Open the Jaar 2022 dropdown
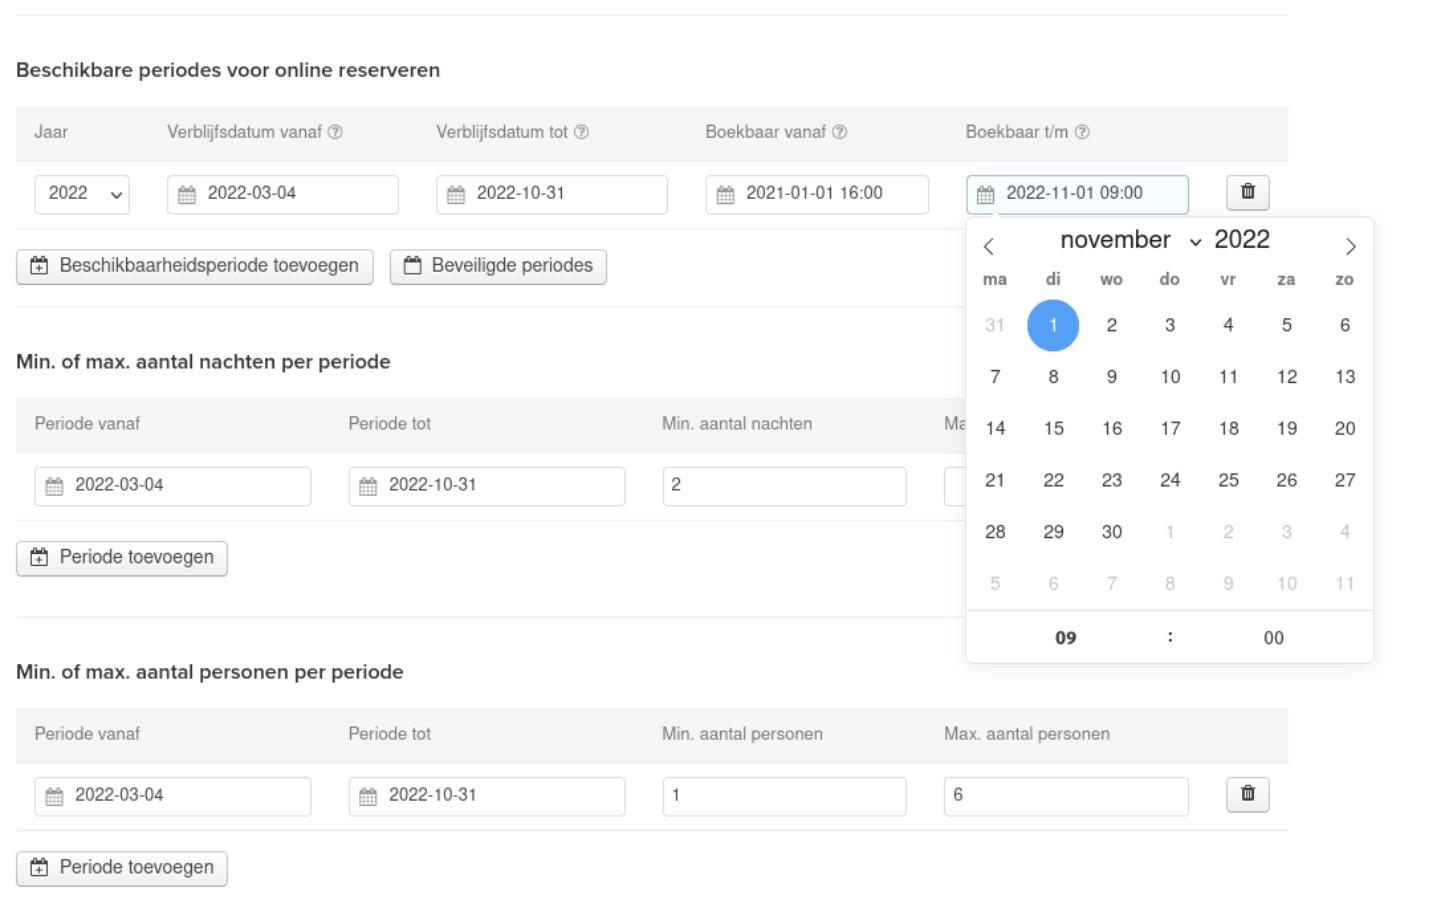Viewport: 1441px width, 924px height. tap(82, 194)
